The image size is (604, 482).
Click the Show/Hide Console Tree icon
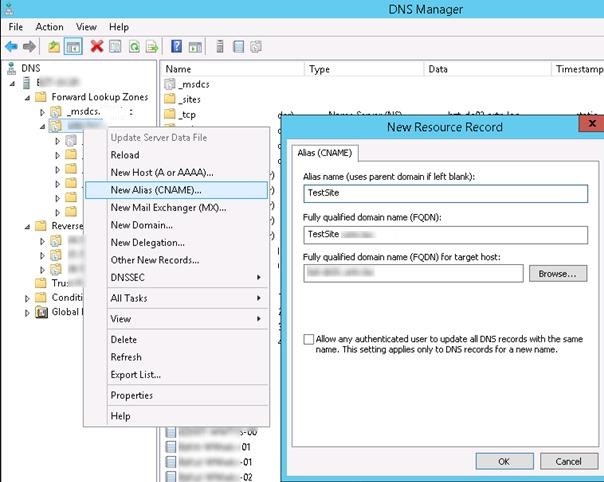pyautogui.click(x=73, y=46)
